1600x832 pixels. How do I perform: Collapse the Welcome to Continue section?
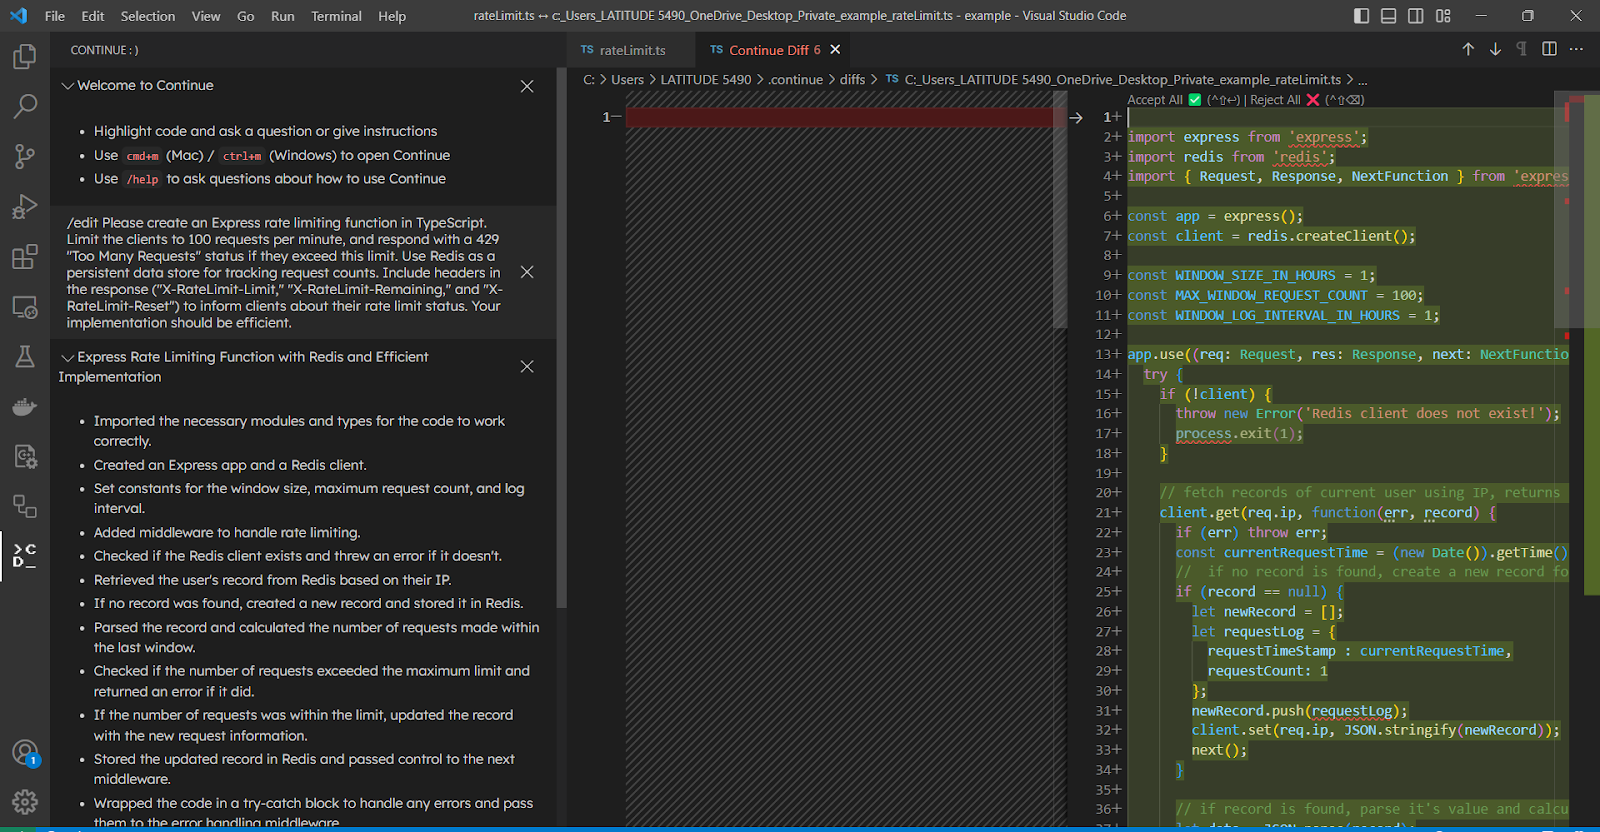[68, 86]
